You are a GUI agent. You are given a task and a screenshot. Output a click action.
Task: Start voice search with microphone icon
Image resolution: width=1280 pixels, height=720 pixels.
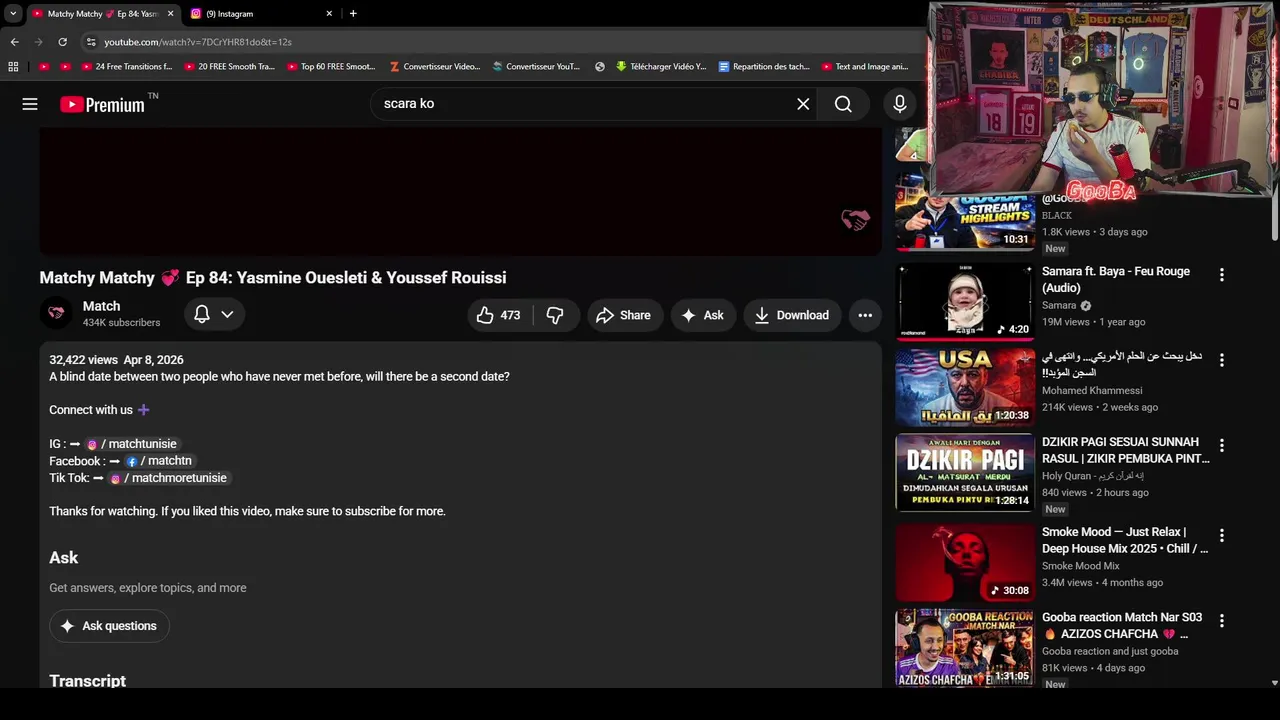click(899, 104)
